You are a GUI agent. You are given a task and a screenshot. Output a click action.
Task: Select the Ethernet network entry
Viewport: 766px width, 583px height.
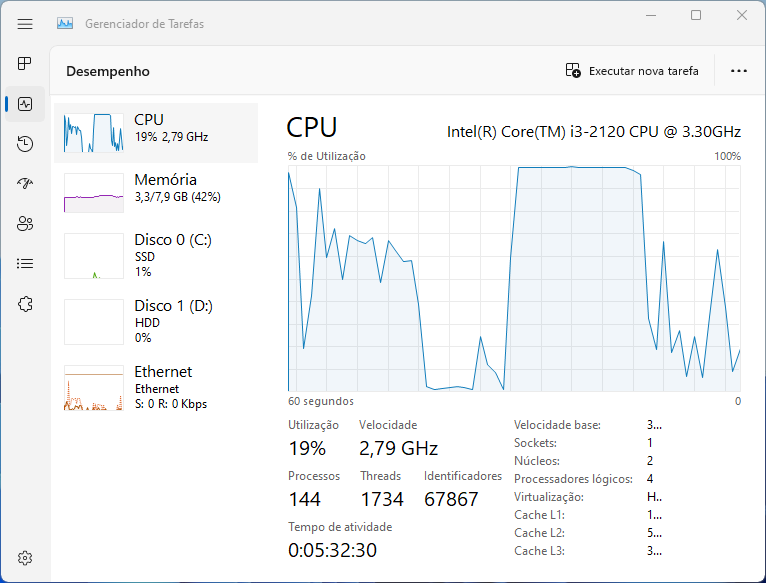tap(156, 388)
